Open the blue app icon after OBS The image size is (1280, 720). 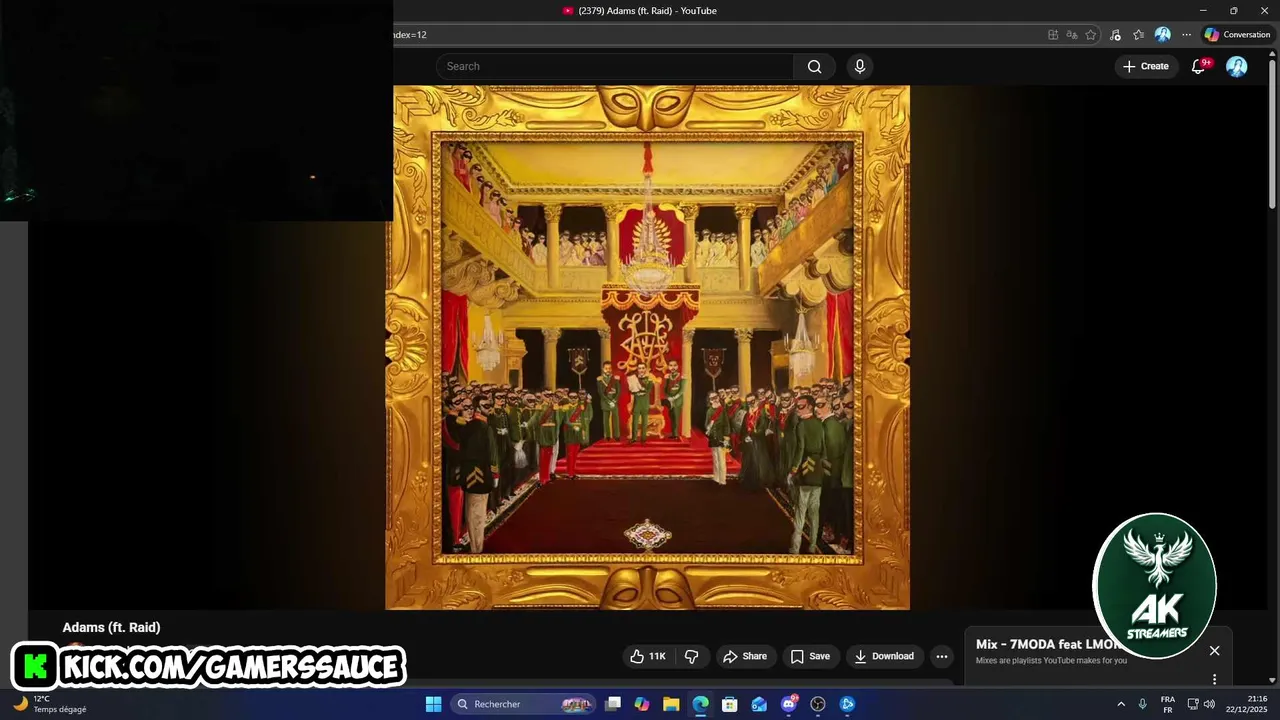point(847,704)
